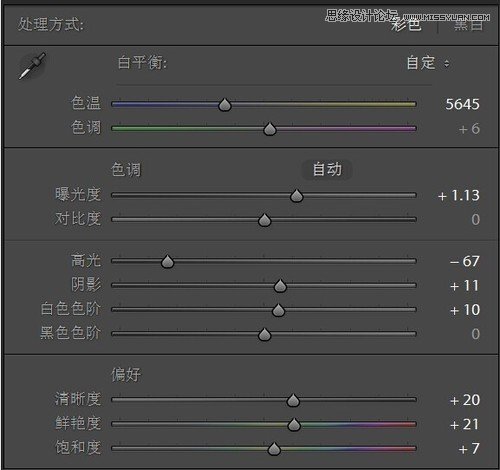Click the 清晰度 clarity label
Image resolution: width=500 pixels, height=470 pixels.
[x=78, y=399]
